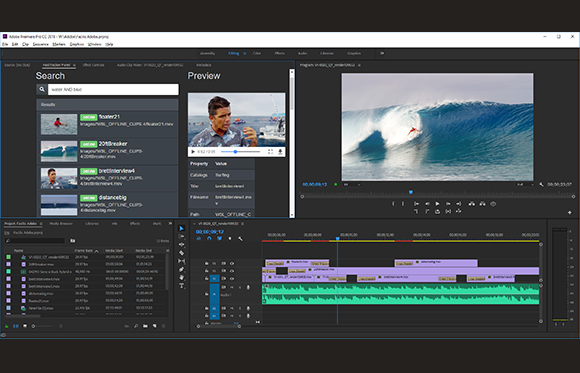Toggle visibility eye of bottom video track
This screenshot has height=373, width=580.
click(232, 278)
